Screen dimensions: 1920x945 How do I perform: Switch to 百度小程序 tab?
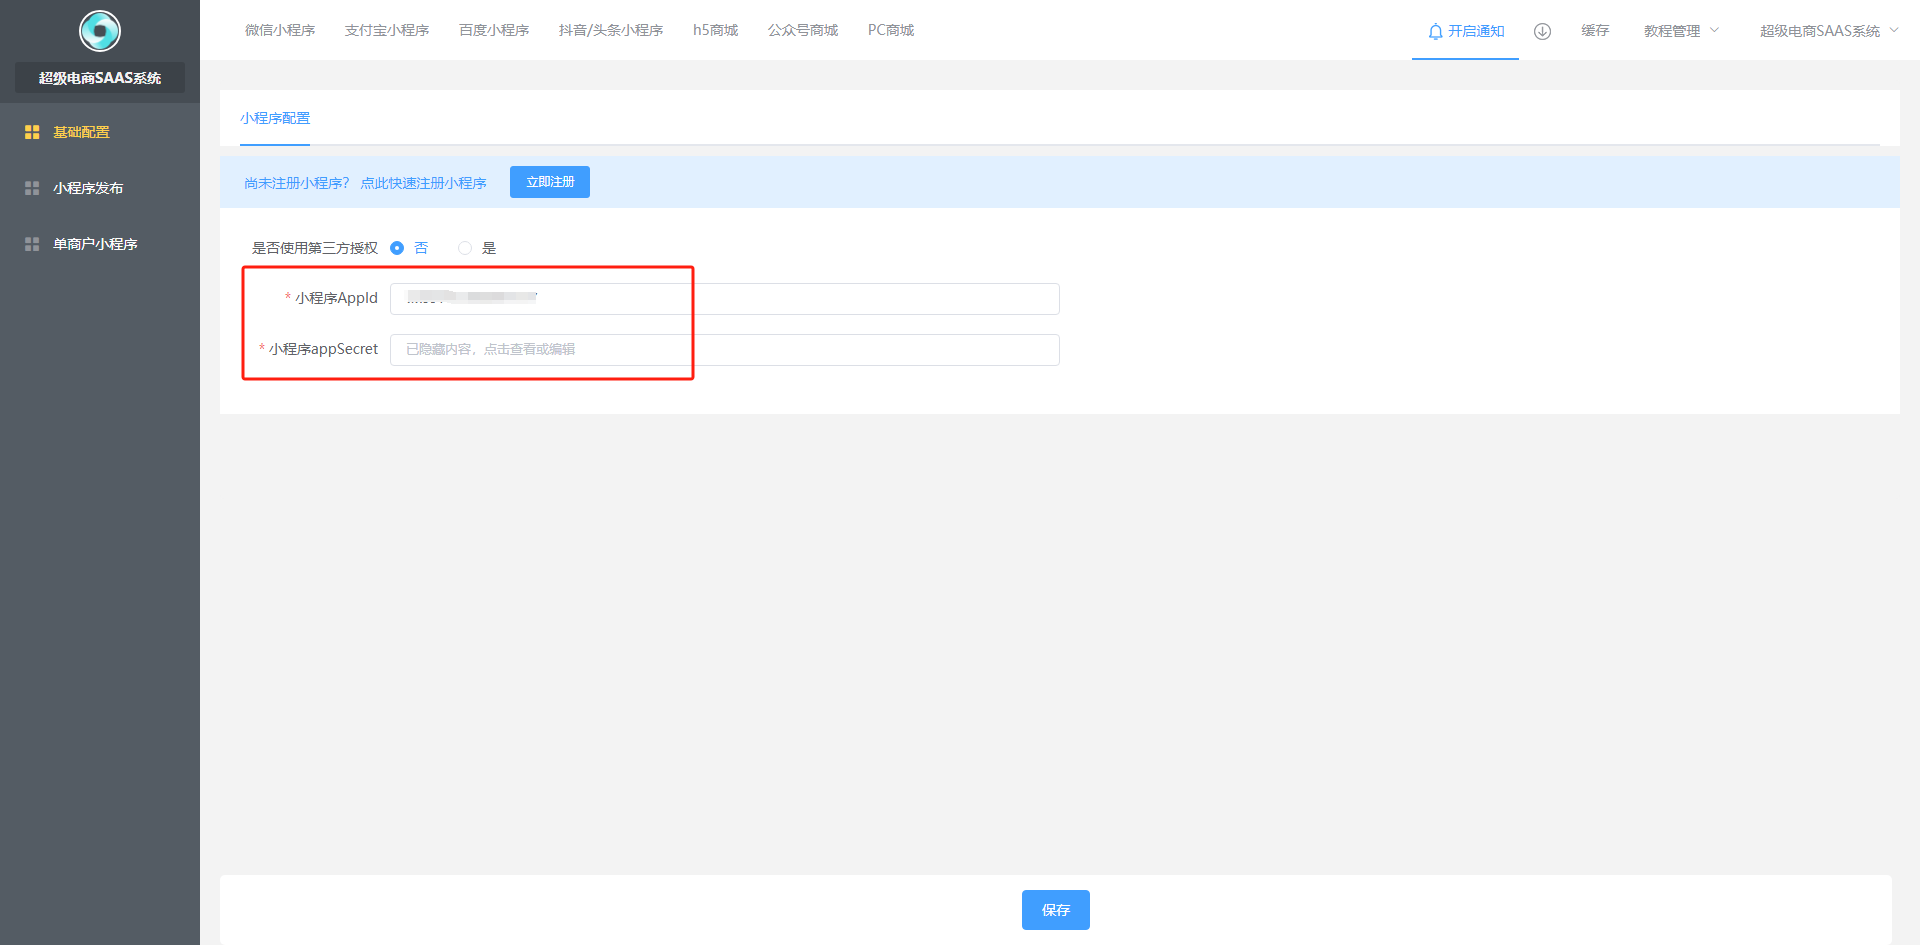coord(494,30)
